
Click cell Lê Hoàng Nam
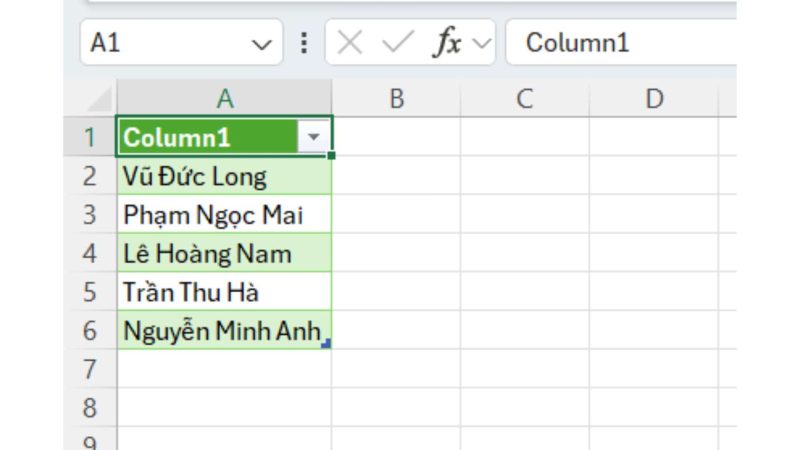(224, 254)
